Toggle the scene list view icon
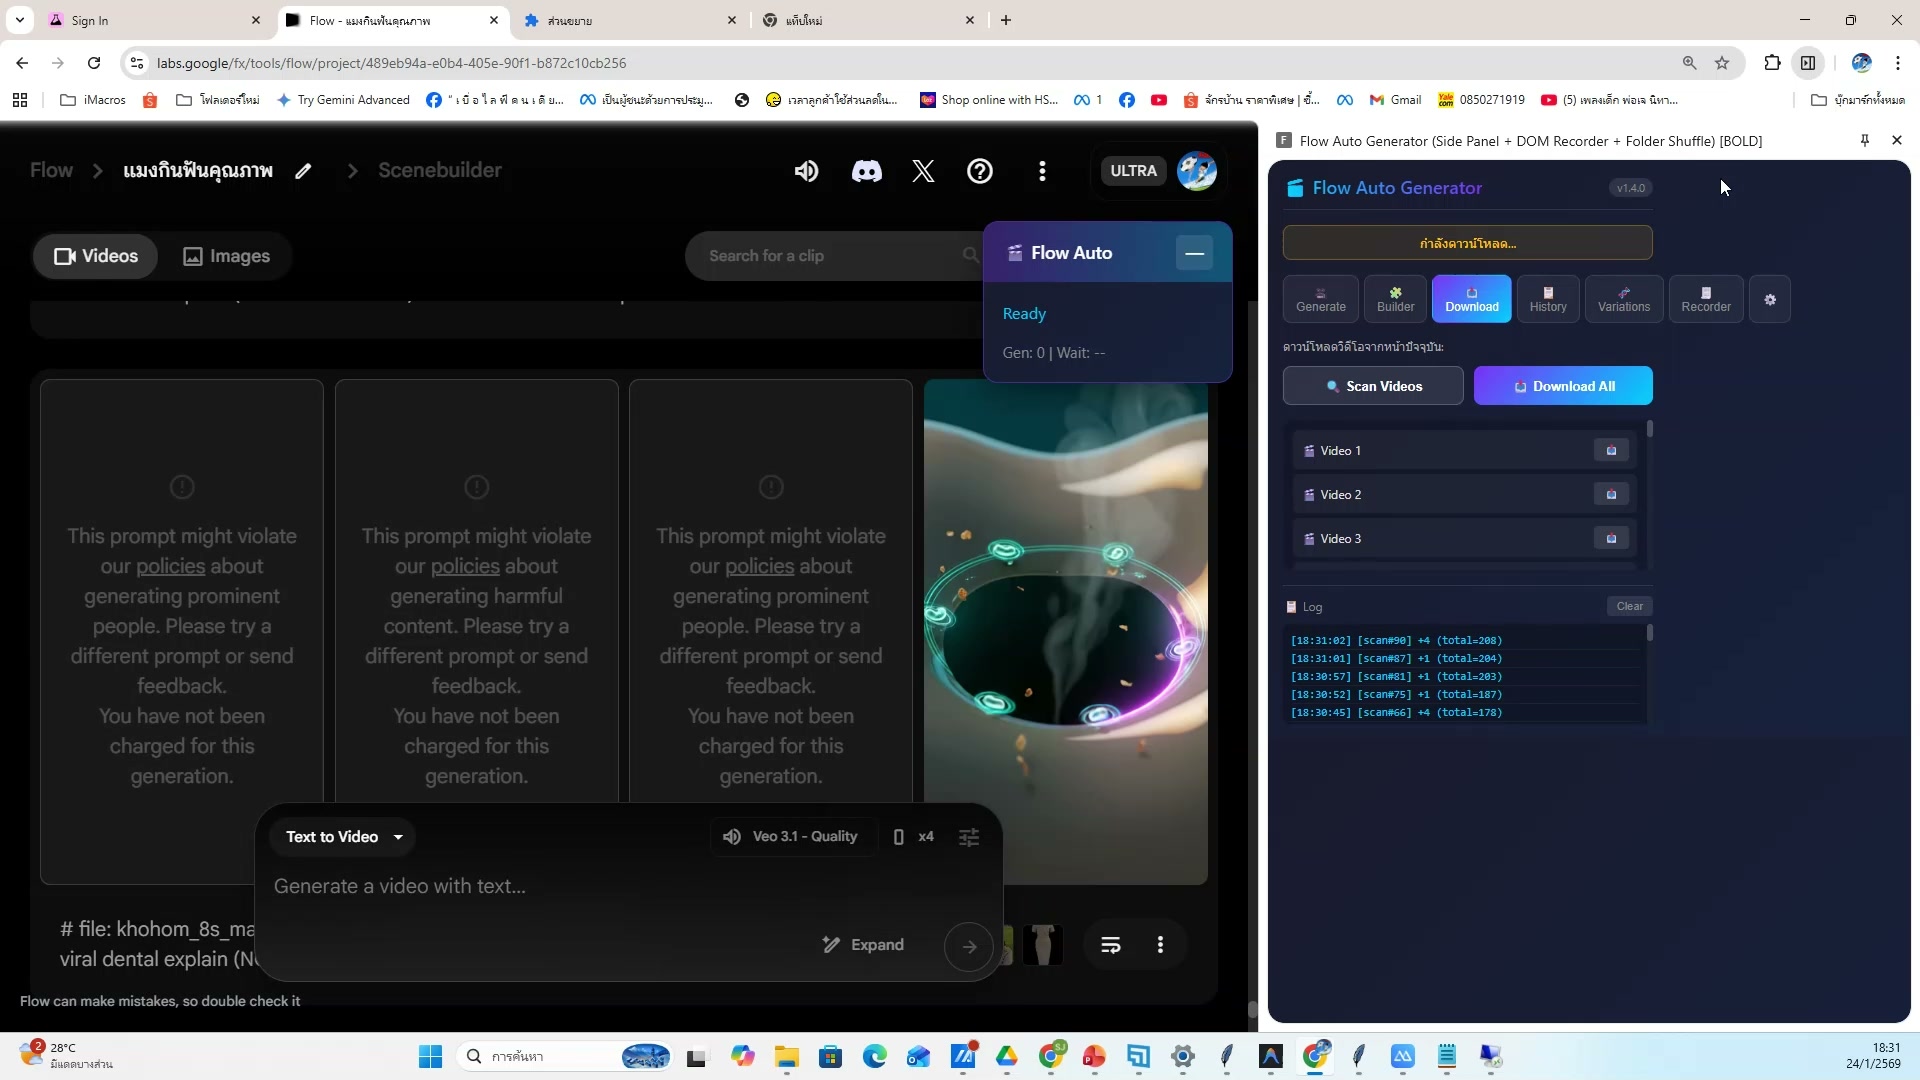Screen dimensions: 1920x1080 [1111, 945]
